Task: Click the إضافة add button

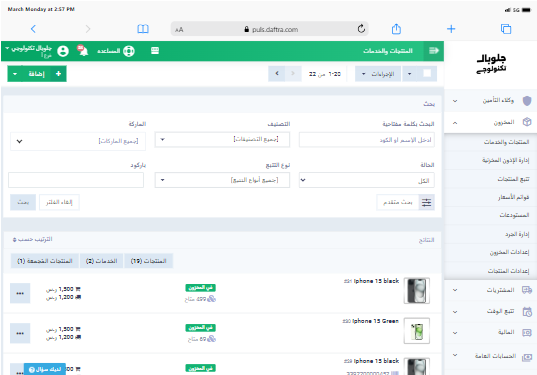Action: [x=37, y=74]
